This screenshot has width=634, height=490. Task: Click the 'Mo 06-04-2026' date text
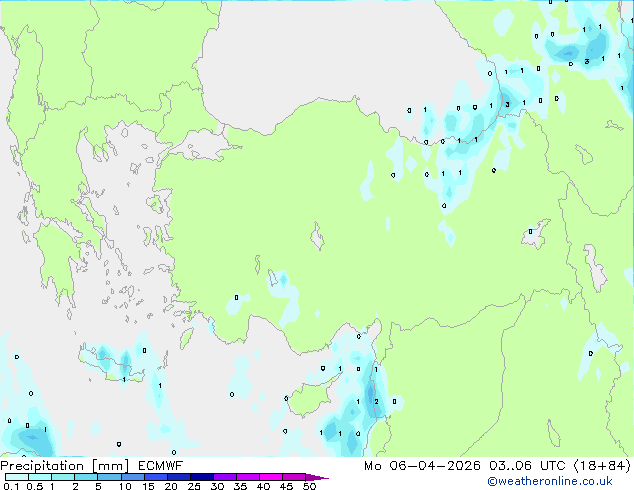pyautogui.click(x=422, y=466)
